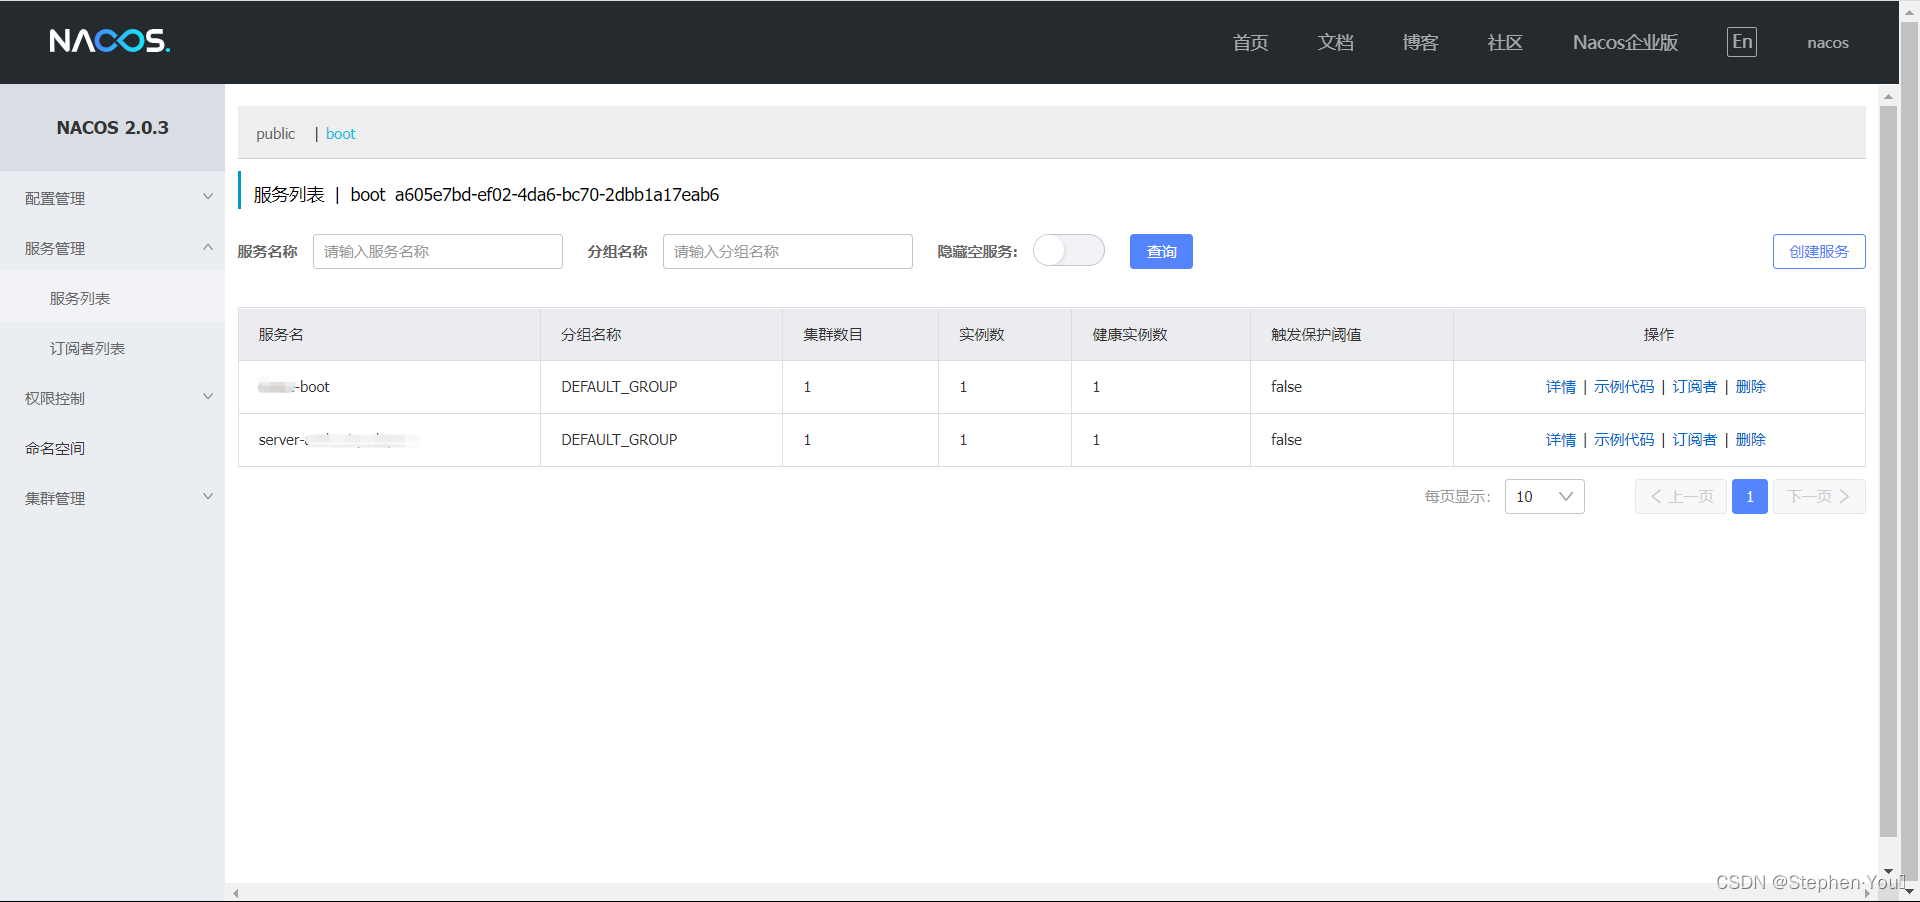Expand the 权限控制 menu
The width and height of the screenshot is (1920, 902).
pos(112,398)
